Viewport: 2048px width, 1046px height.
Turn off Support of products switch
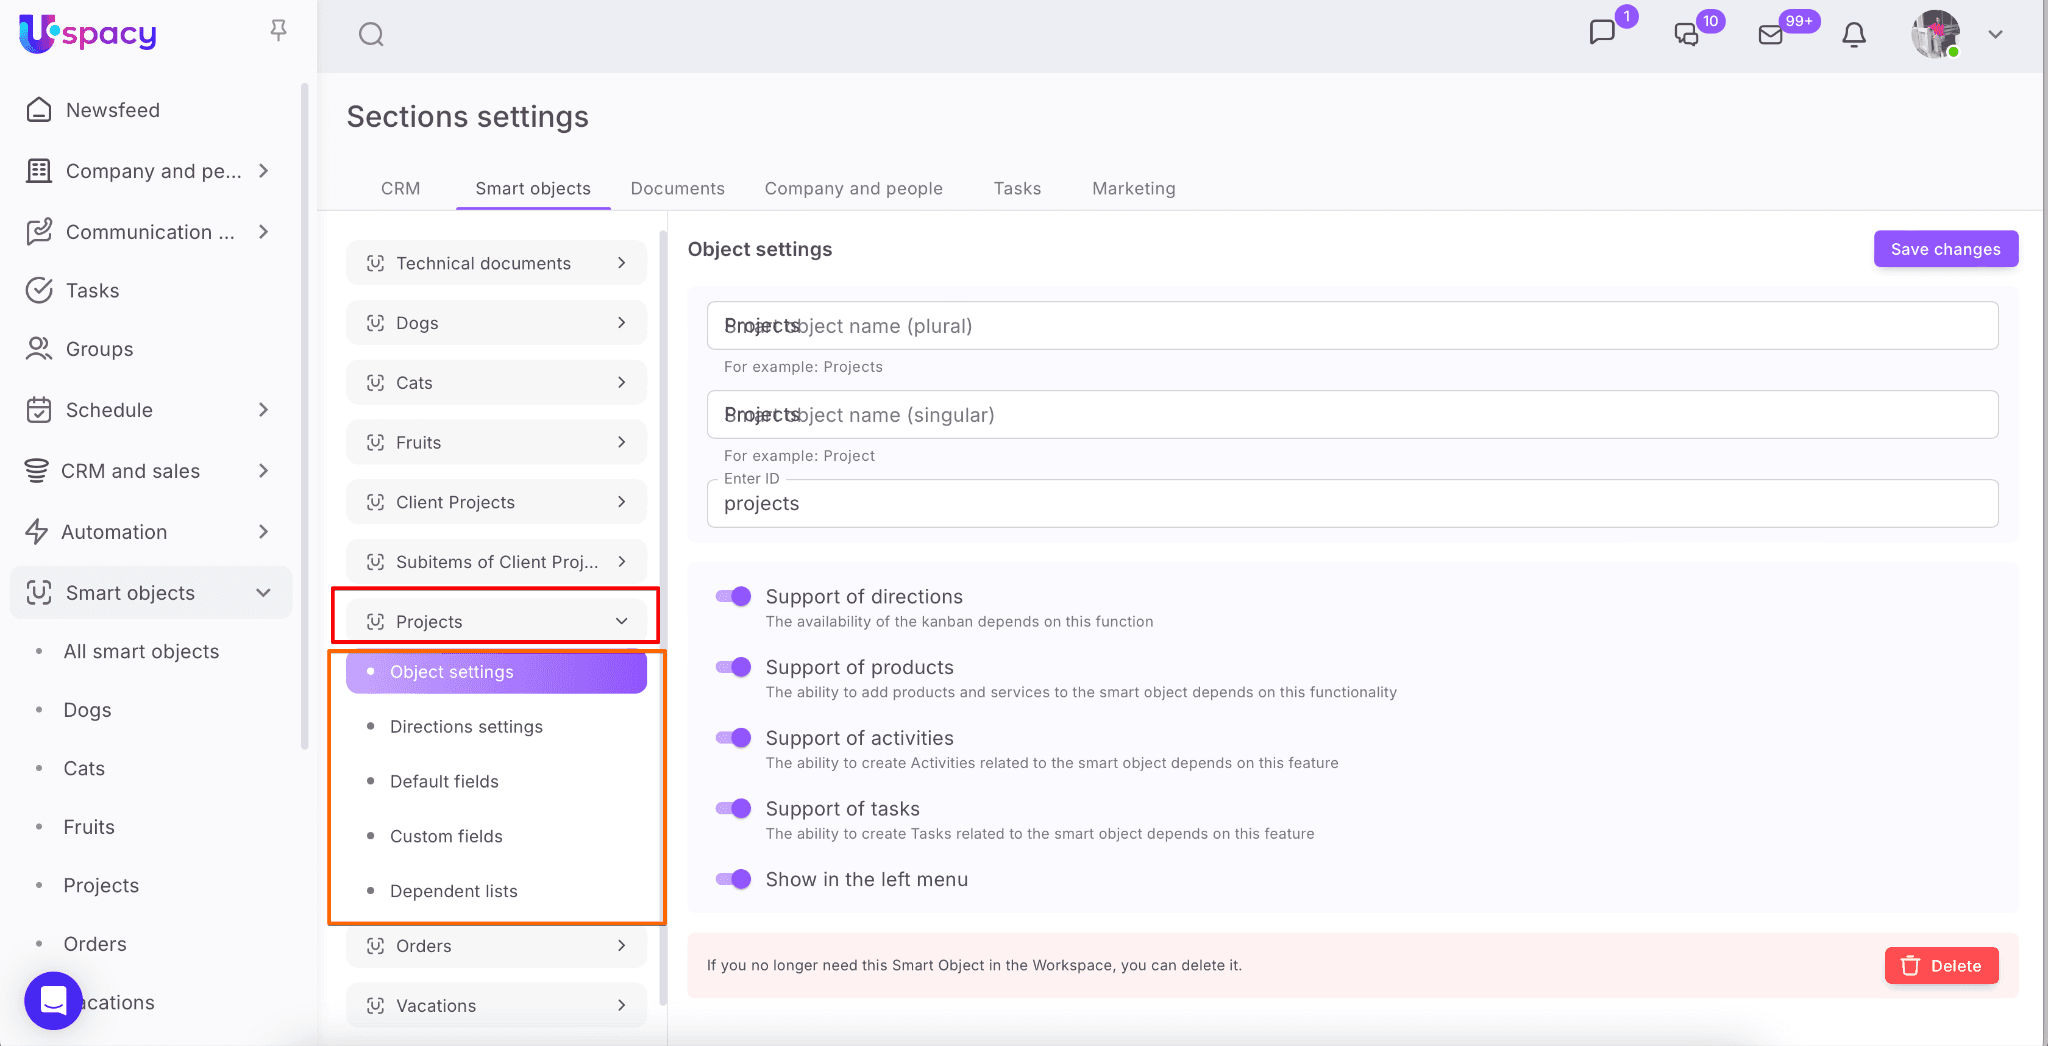734,668
